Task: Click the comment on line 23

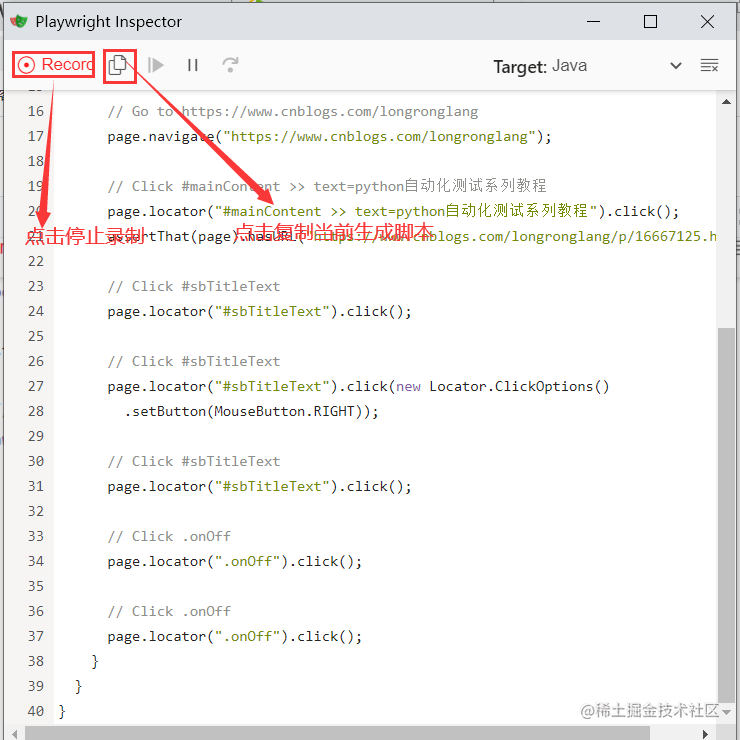Action: (x=193, y=286)
